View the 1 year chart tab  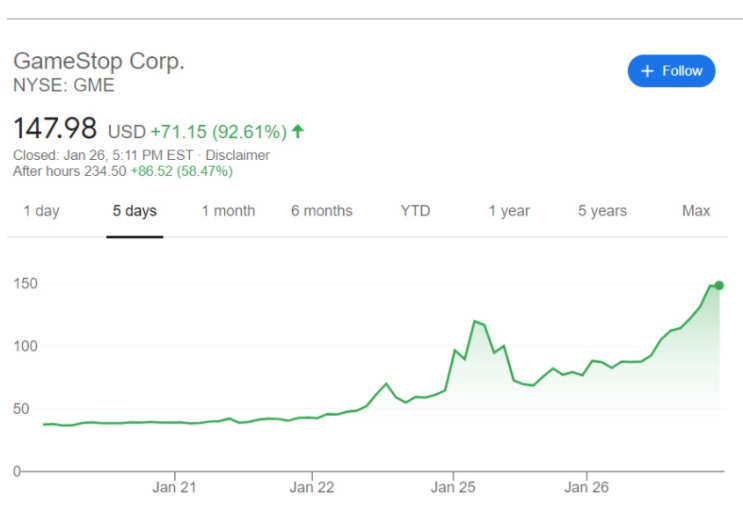point(509,210)
